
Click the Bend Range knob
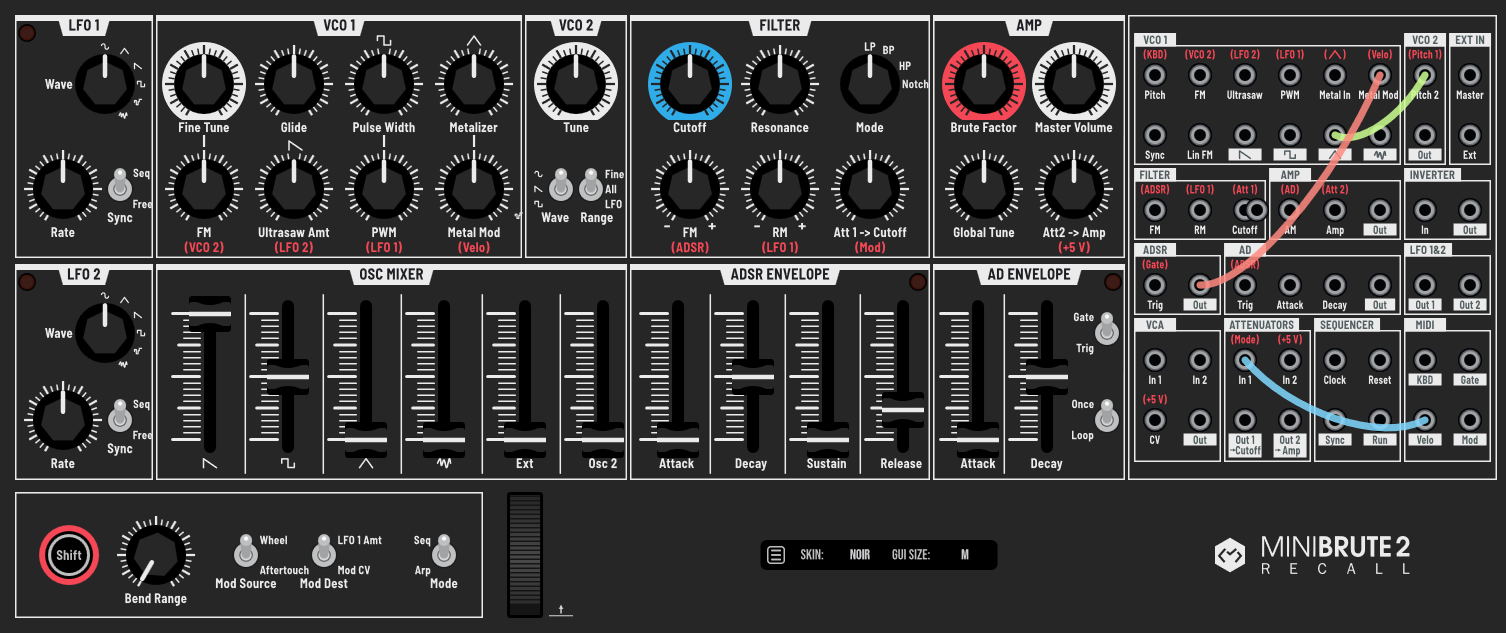[154, 553]
